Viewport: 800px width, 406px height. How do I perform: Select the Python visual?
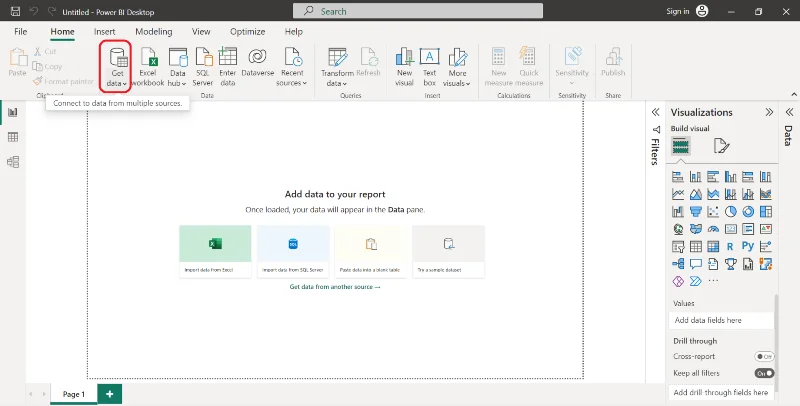pos(748,247)
